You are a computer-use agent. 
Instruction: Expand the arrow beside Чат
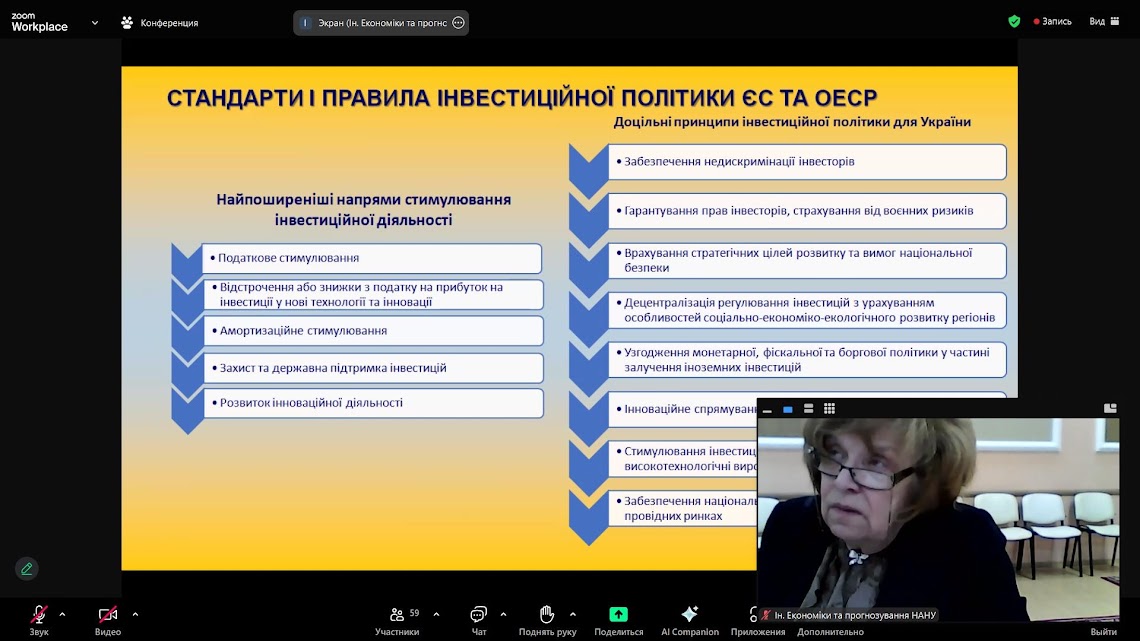click(x=503, y=615)
